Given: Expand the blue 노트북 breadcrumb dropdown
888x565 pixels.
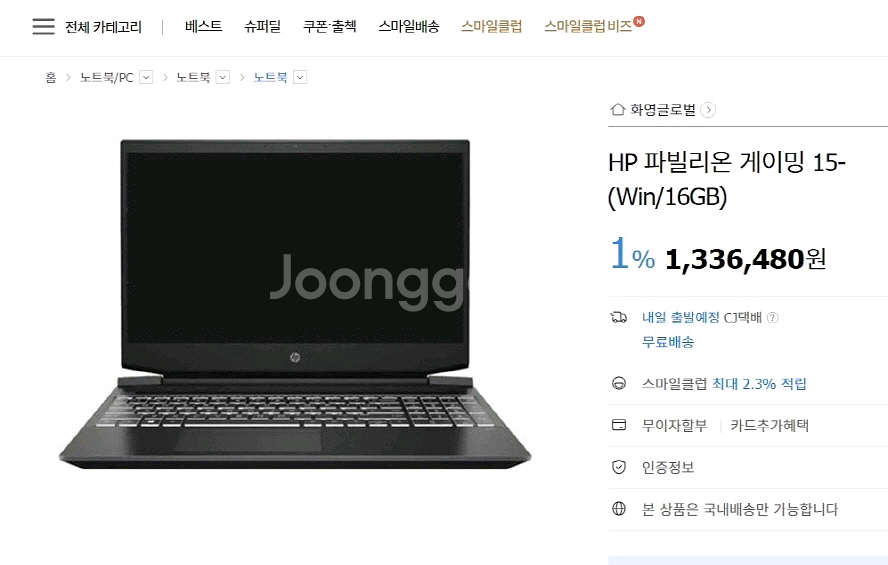Looking at the screenshot, I should (x=300, y=77).
